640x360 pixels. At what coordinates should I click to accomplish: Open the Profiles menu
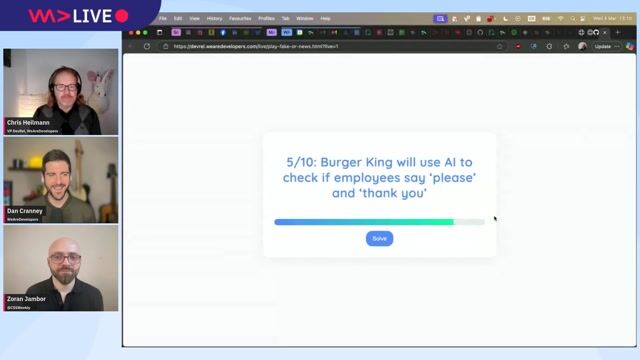coord(266,19)
